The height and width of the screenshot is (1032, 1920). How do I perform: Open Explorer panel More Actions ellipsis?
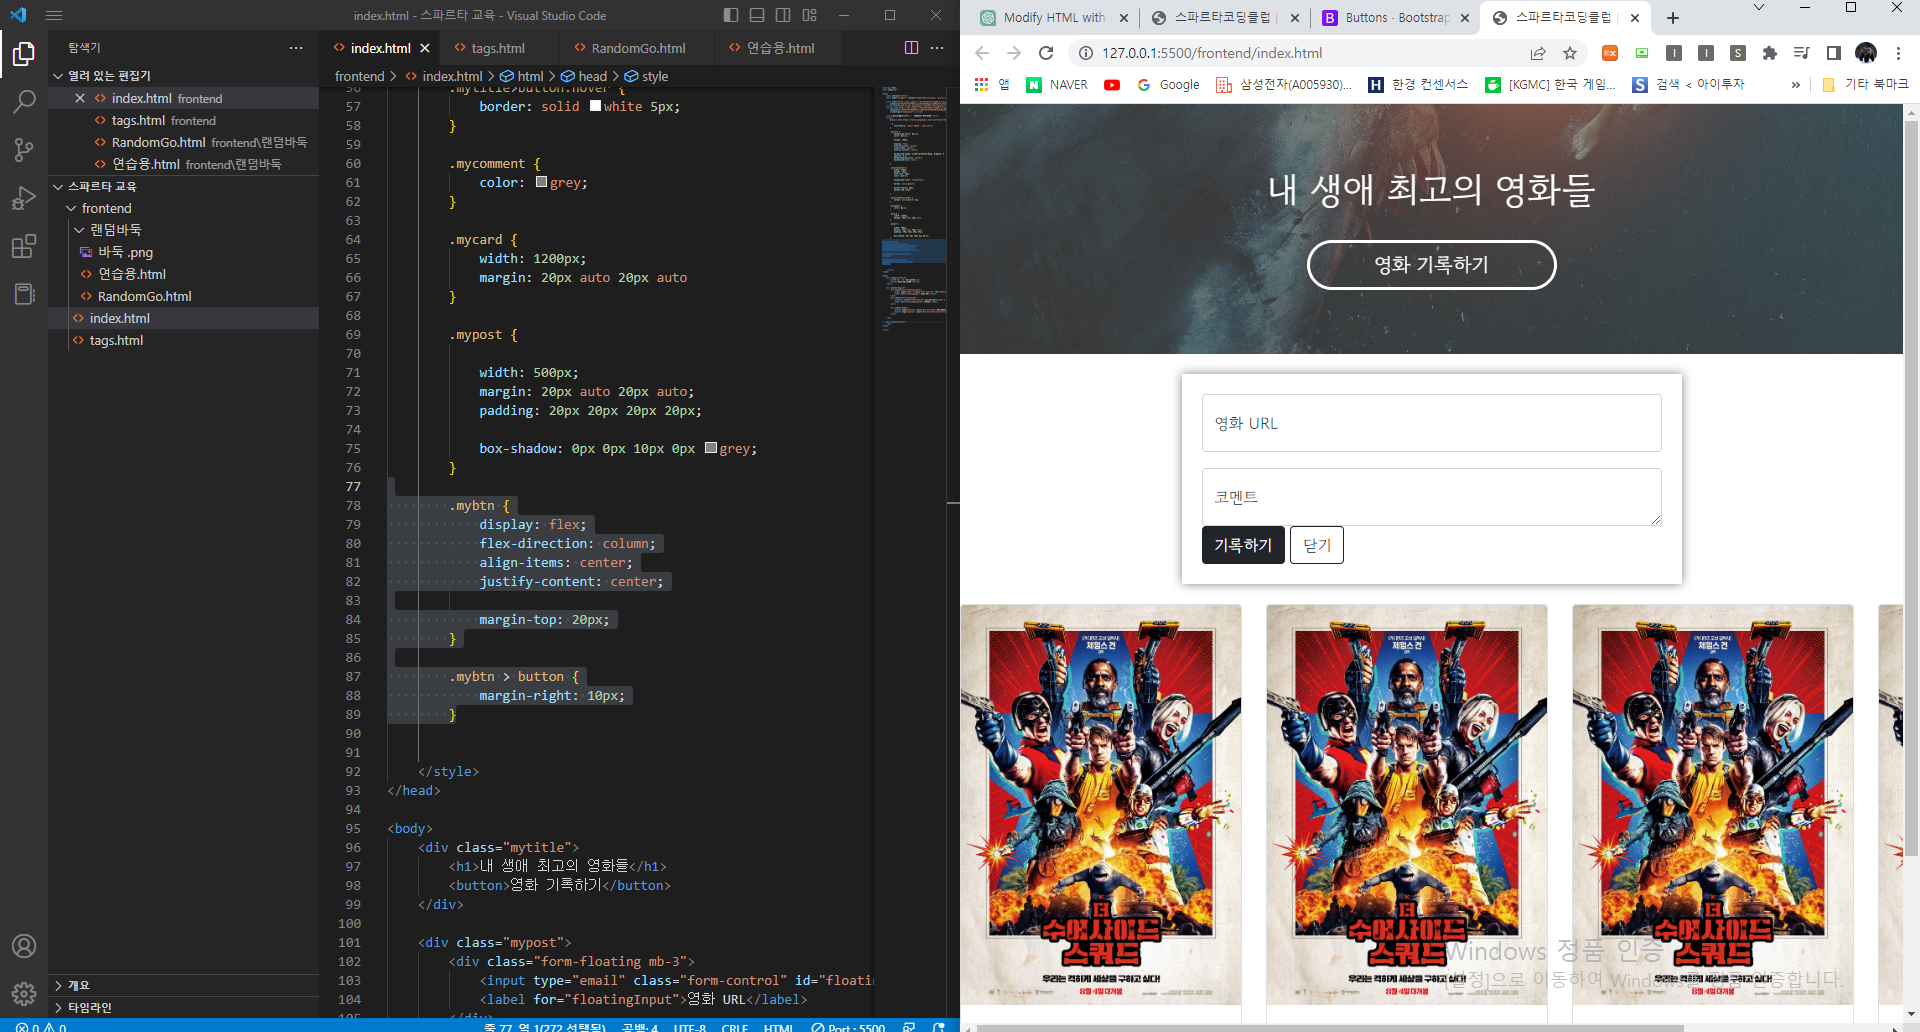(296, 48)
